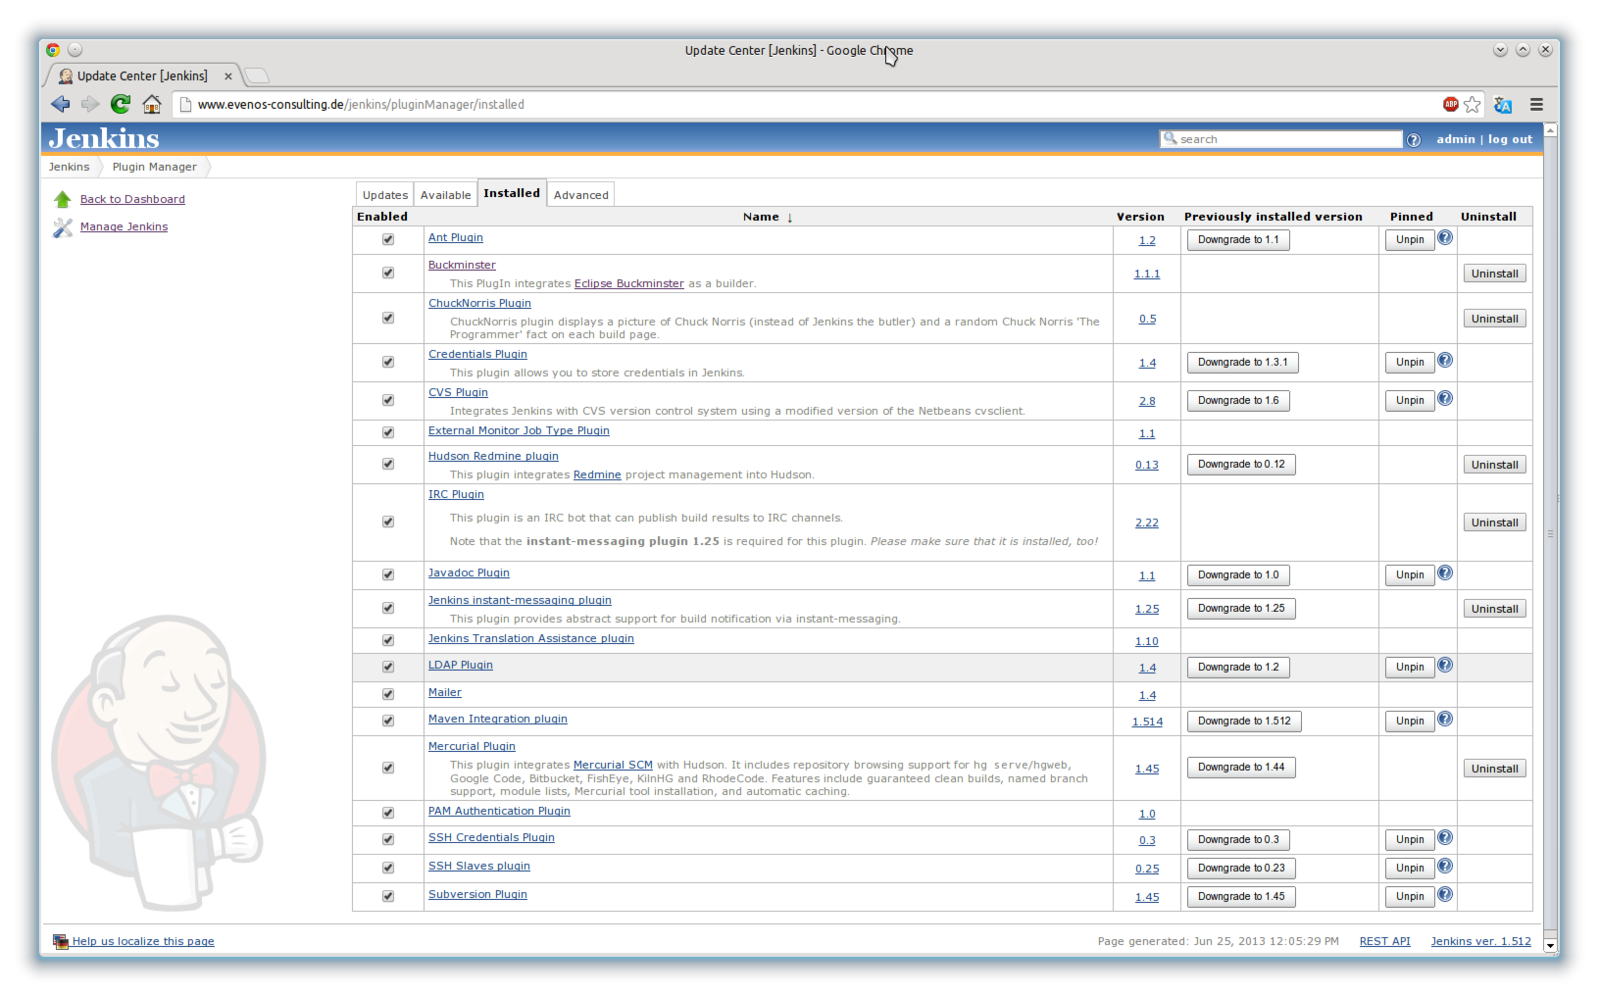
Task: Go to browser home page icon
Action: pos(152,104)
